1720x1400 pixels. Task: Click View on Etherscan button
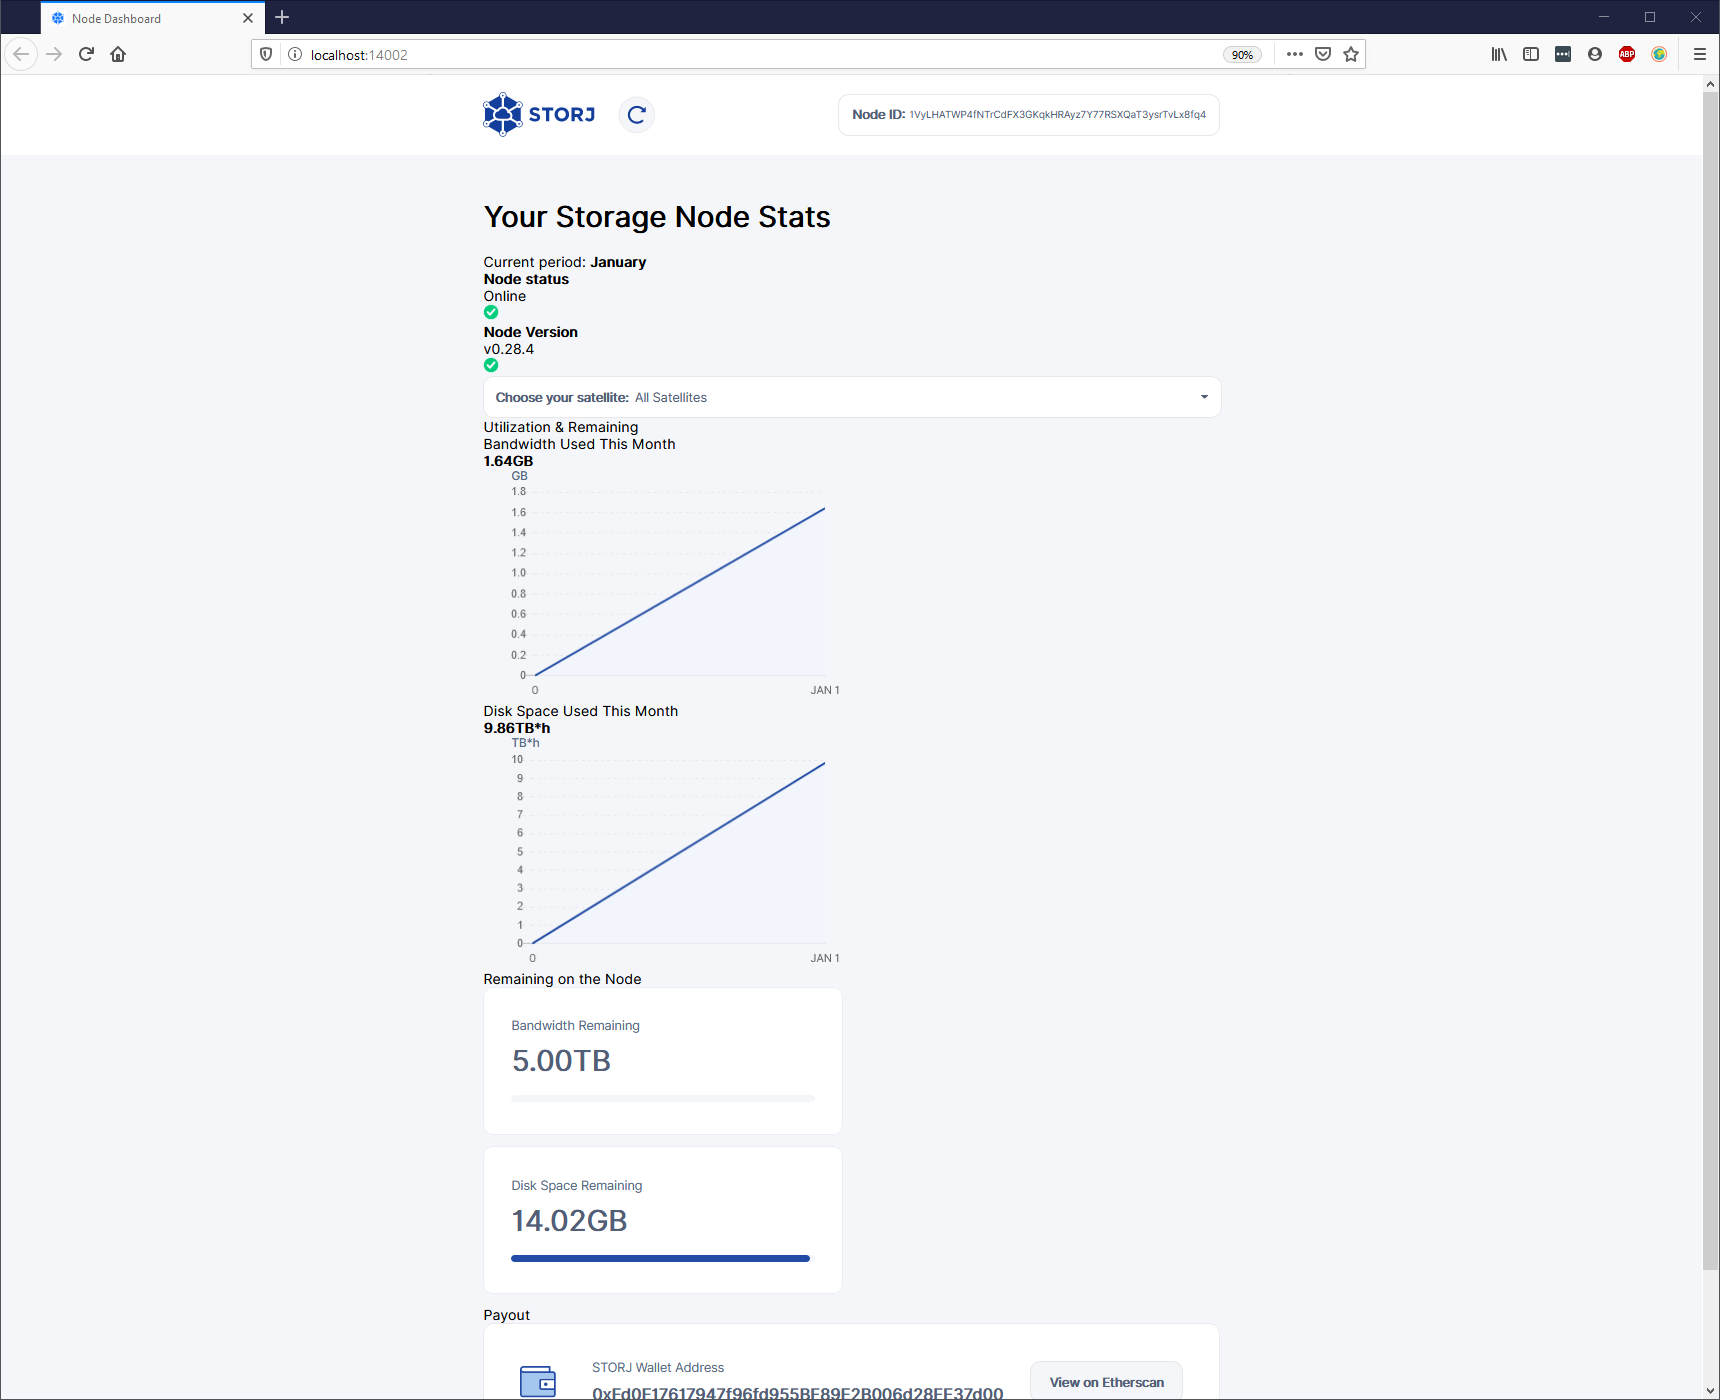1106,1382
